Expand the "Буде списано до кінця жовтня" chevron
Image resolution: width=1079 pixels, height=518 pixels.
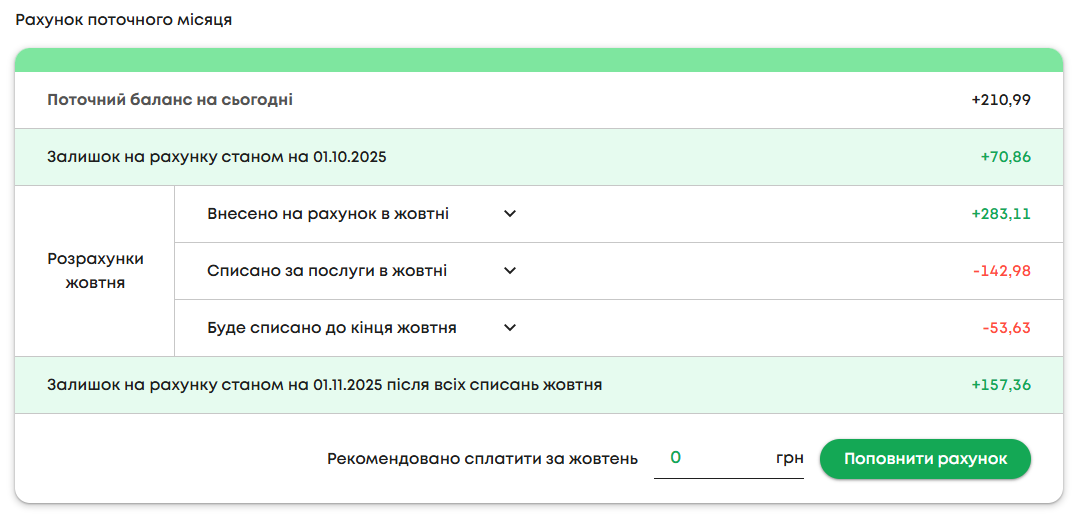[x=510, y=328]
